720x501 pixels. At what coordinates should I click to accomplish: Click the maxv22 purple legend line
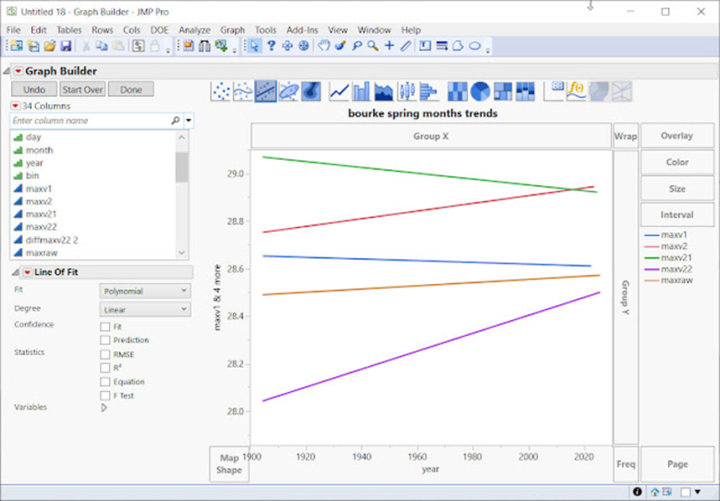tap(650, 269)
